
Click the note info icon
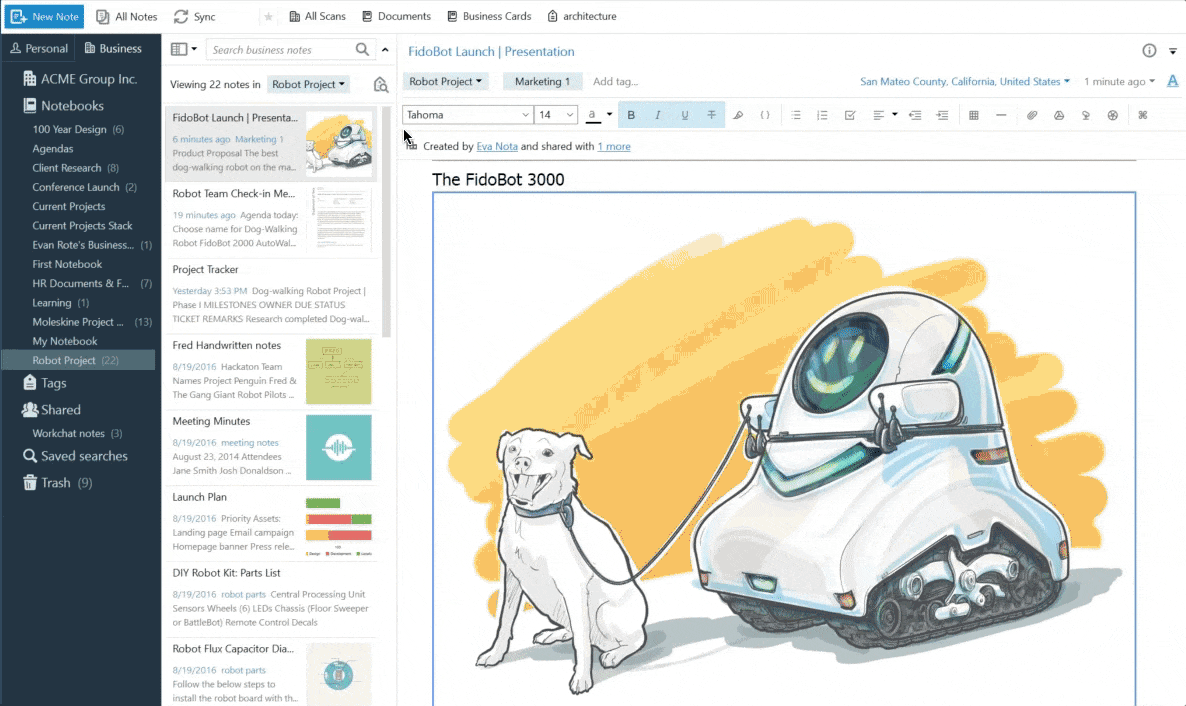[1149, 51]
